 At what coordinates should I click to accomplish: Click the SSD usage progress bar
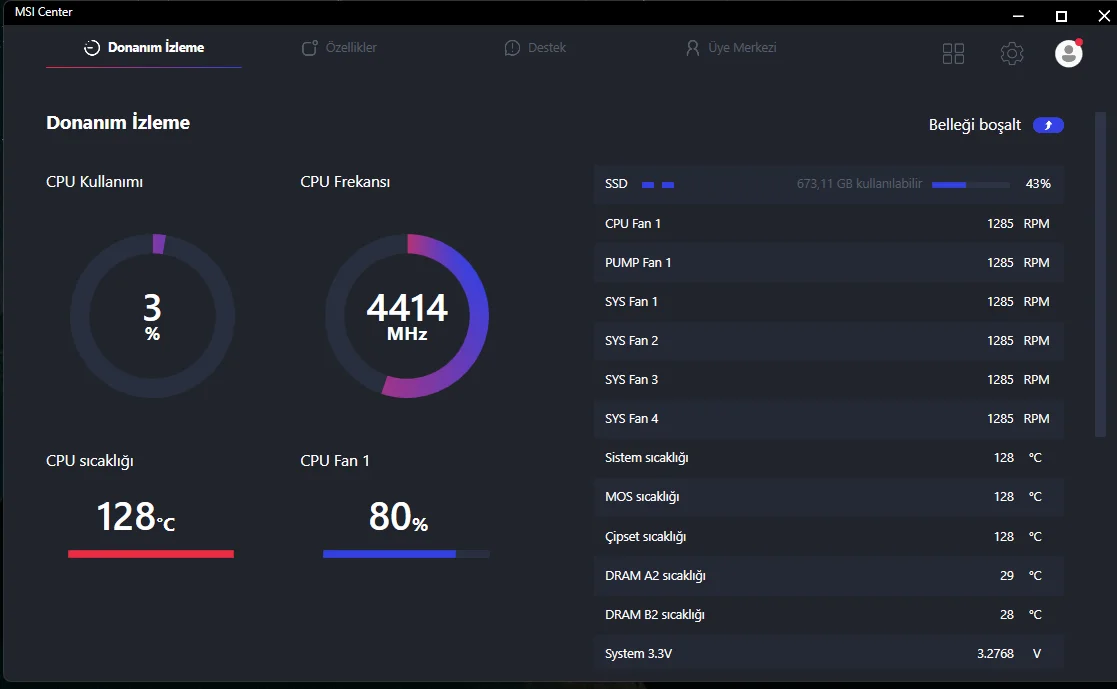pos(970,185)
